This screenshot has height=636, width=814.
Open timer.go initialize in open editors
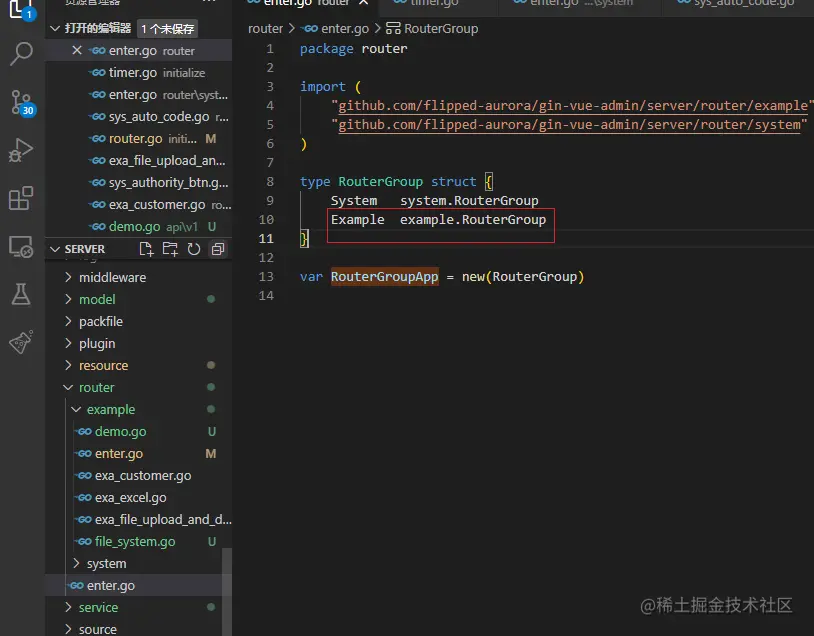(139, 73)
